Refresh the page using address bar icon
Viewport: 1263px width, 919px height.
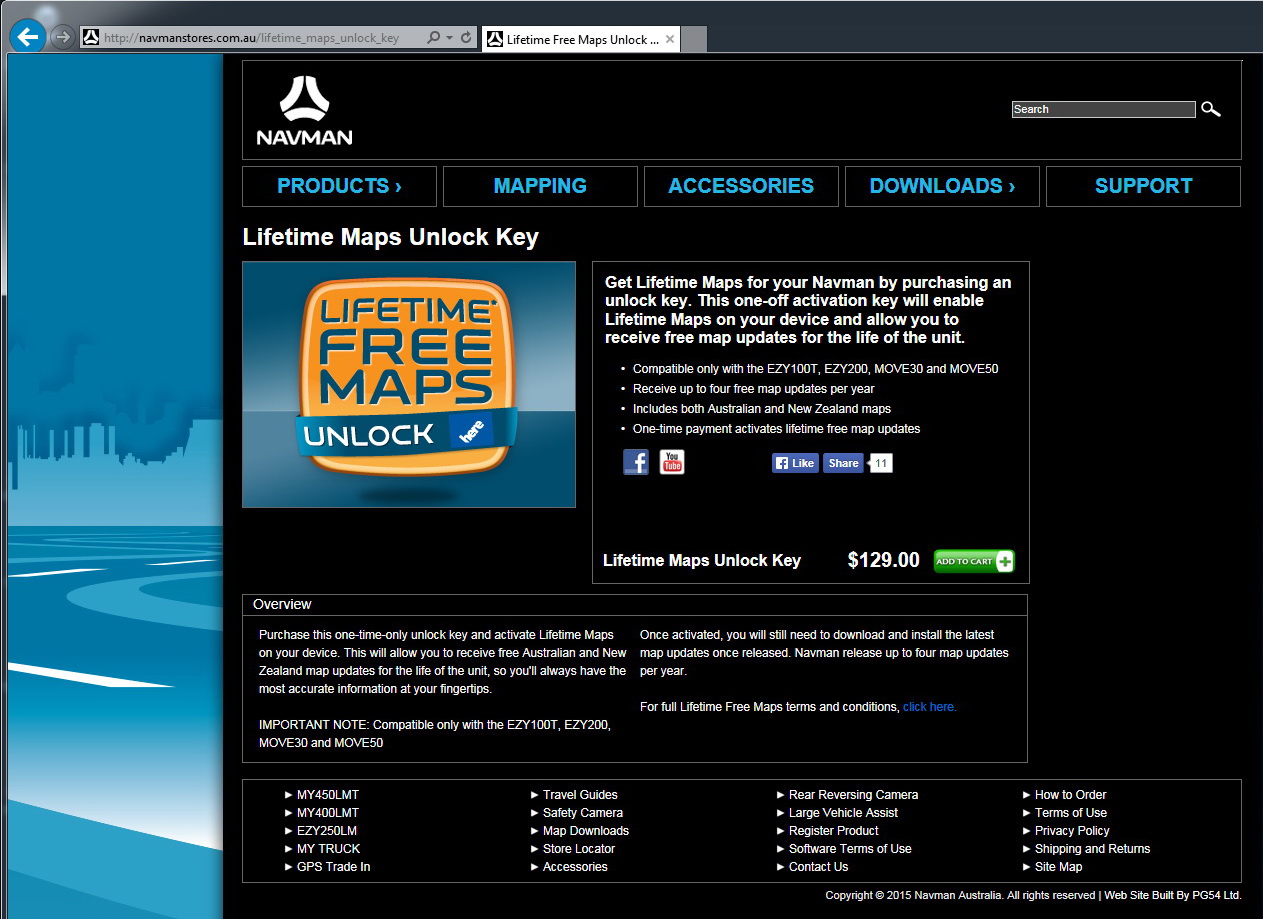[466, 38]
